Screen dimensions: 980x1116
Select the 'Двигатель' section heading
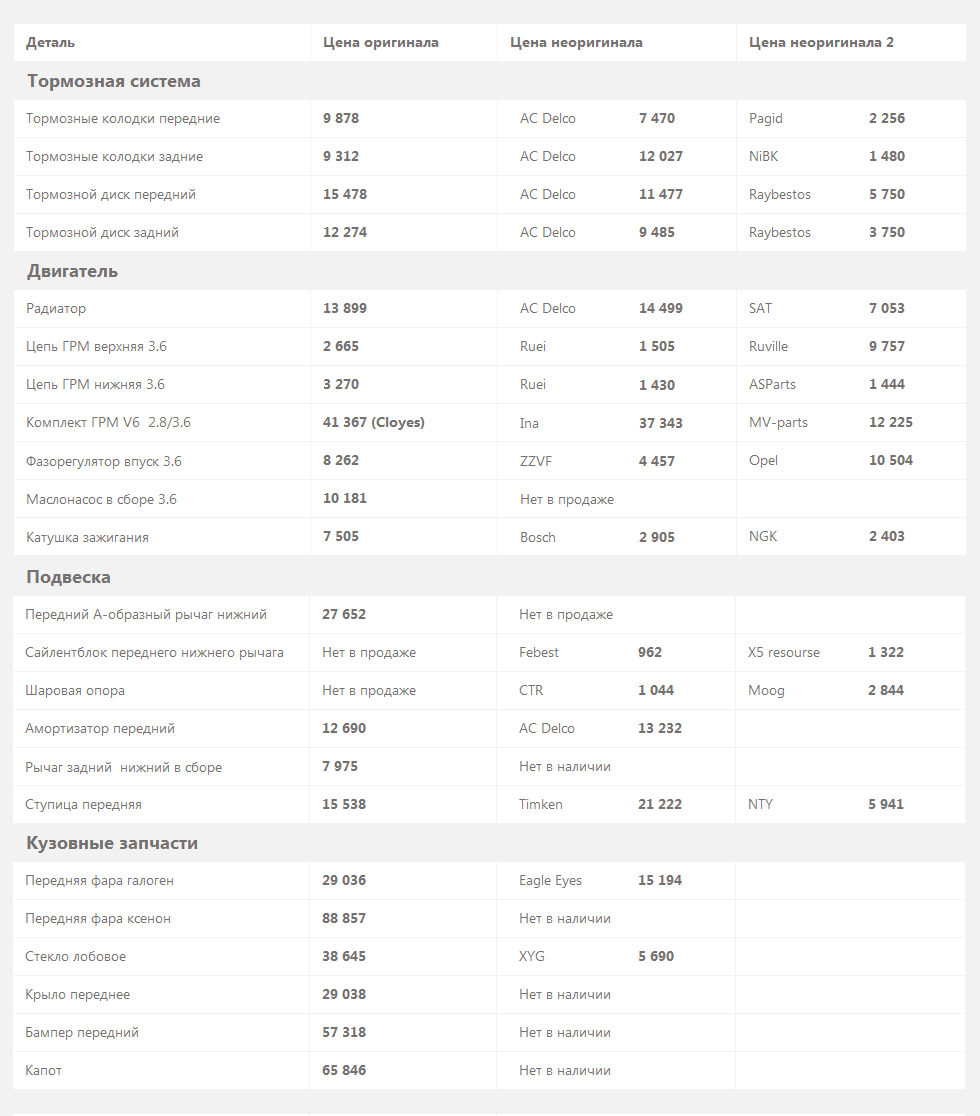[73, 271]
